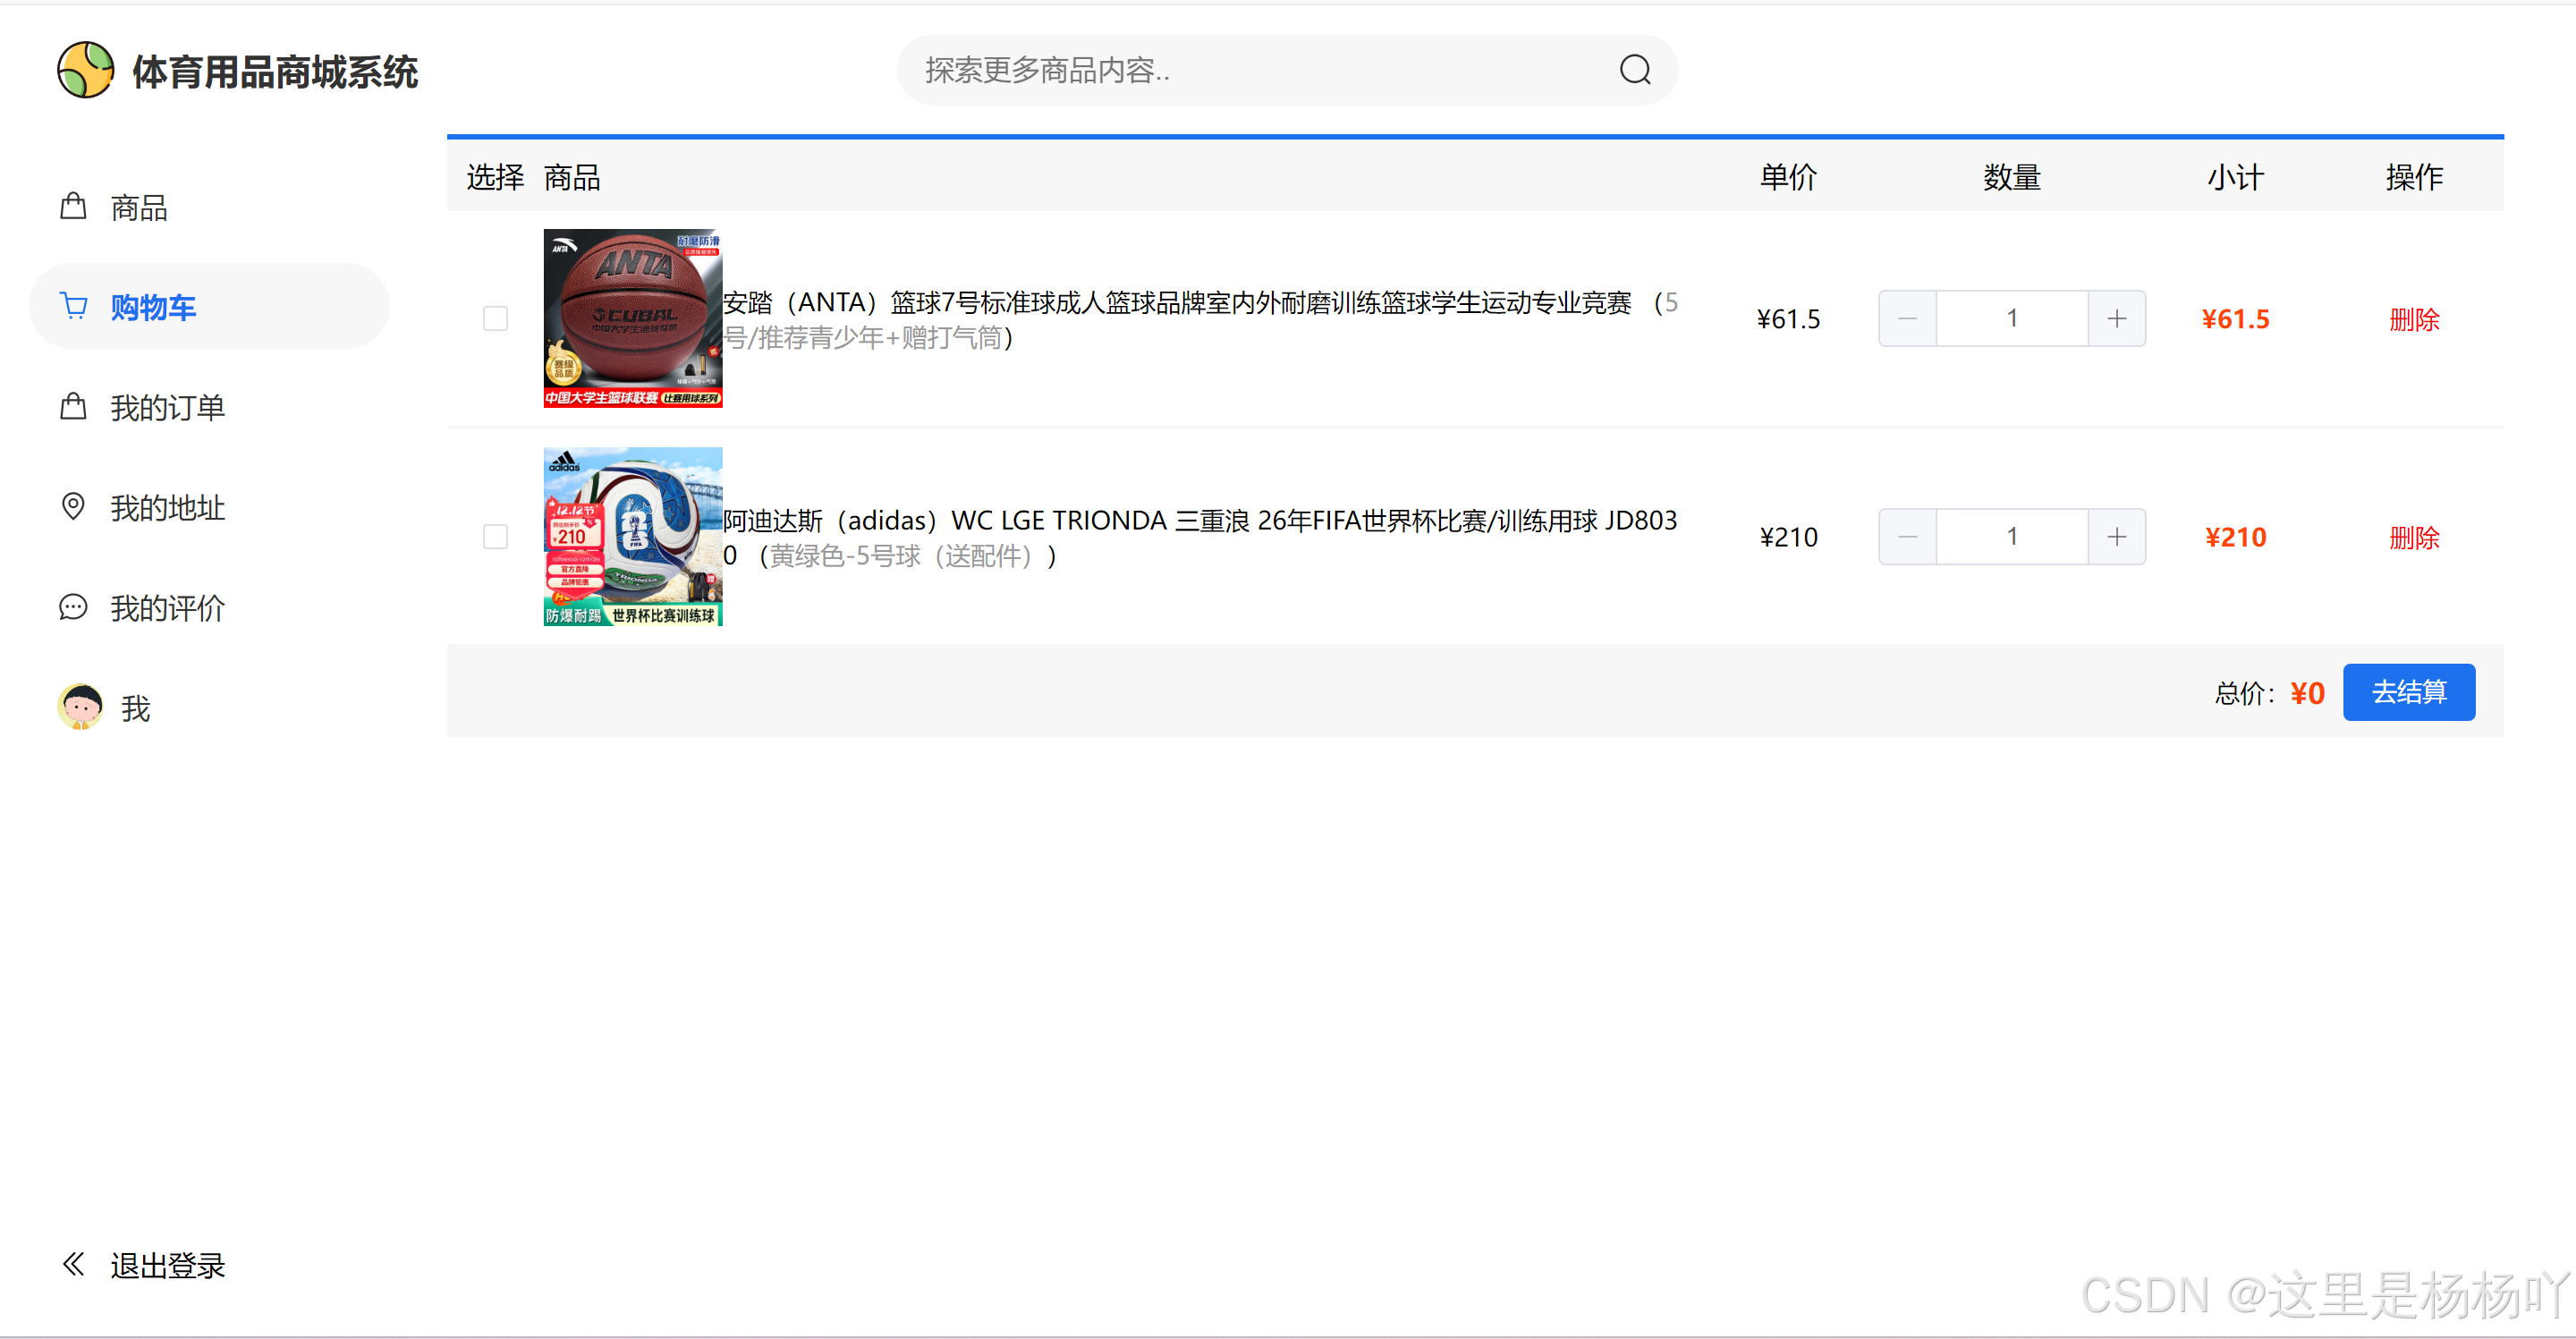
Task: Click the sports mall logo ball icon
Action: click(x=85, y=70)
